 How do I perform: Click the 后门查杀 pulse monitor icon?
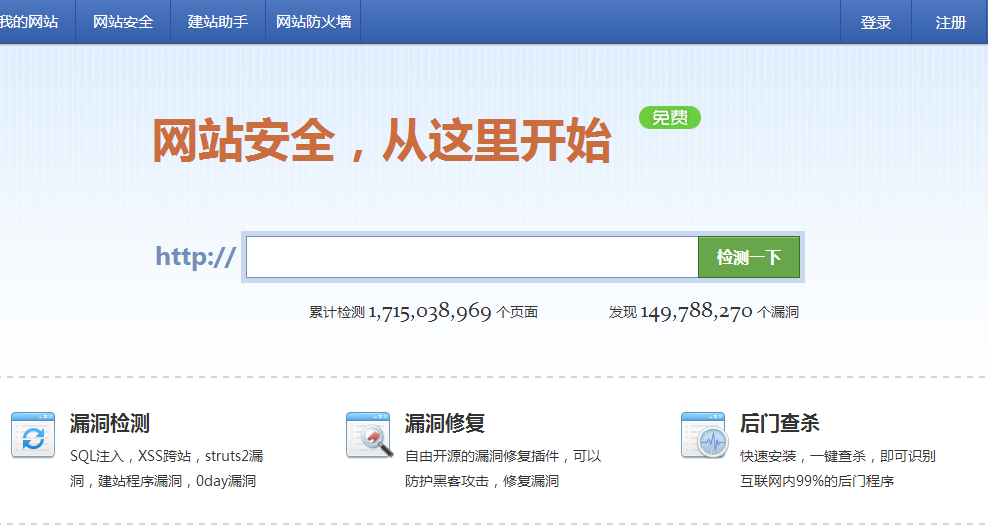tap(703, 434)
